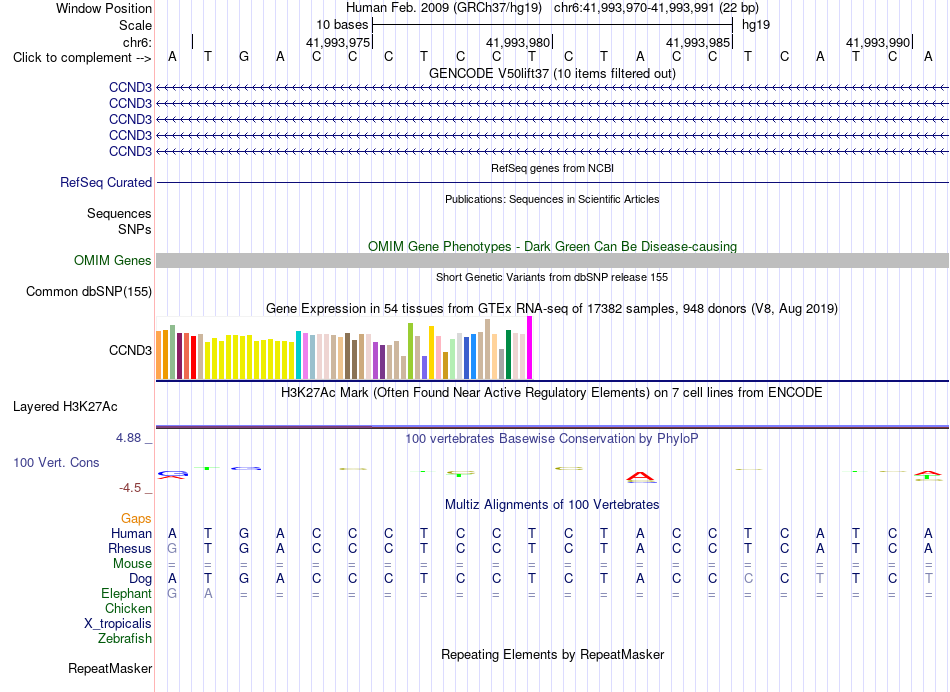950x692 pixels.
Task: Click the '10 bases' scale bar label
Action: click(x=342, y=25)
